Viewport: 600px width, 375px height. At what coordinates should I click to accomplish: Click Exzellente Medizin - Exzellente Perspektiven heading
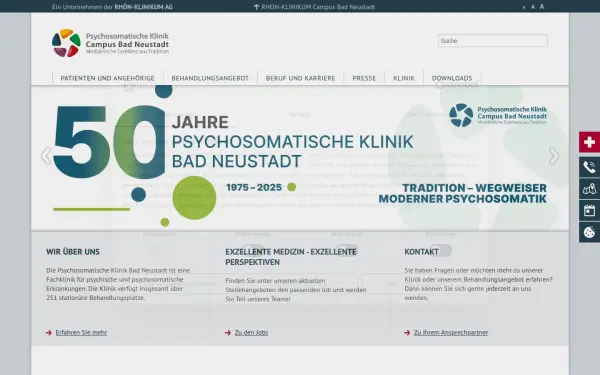click(x=291, y=257)
